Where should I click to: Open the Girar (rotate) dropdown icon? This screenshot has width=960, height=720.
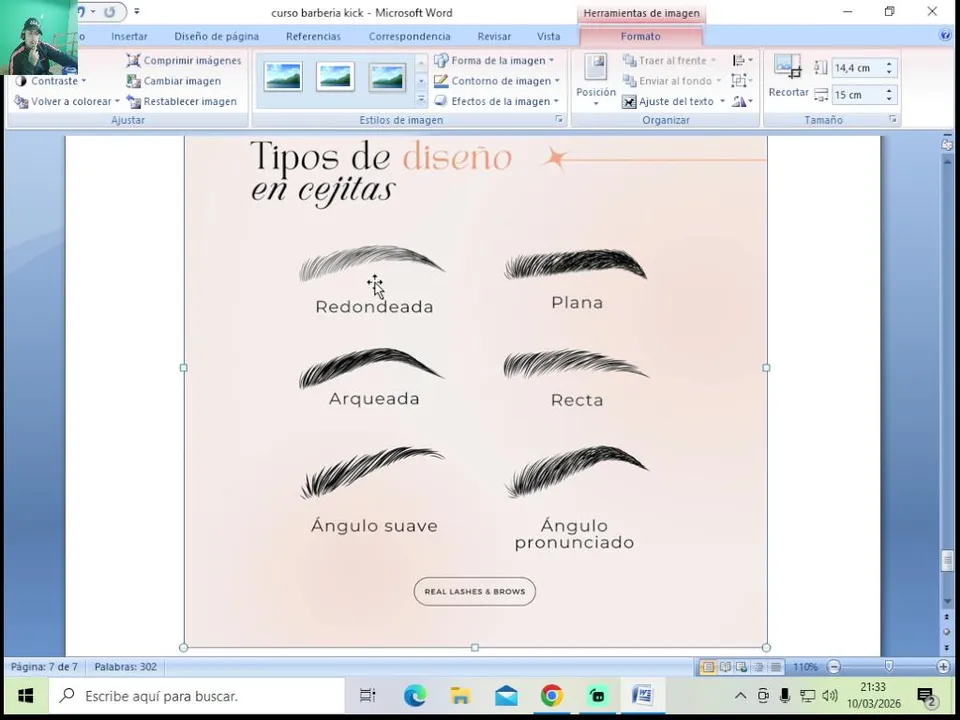click(x=743, y=102)
